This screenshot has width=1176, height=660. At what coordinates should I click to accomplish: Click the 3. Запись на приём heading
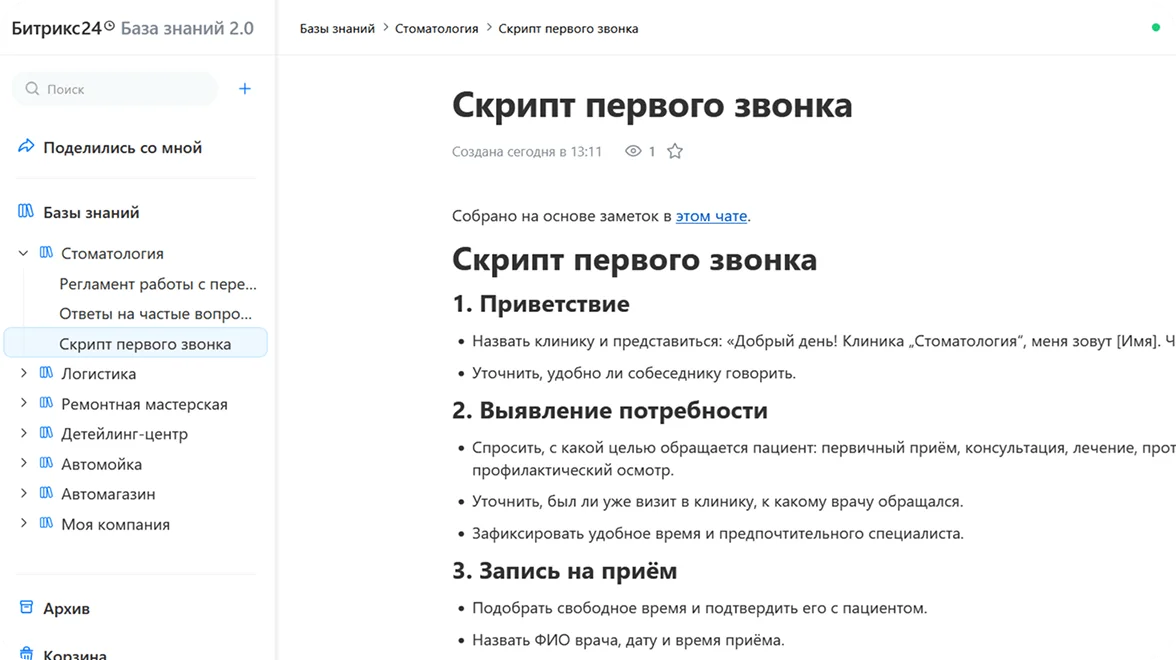pos(565,571)
